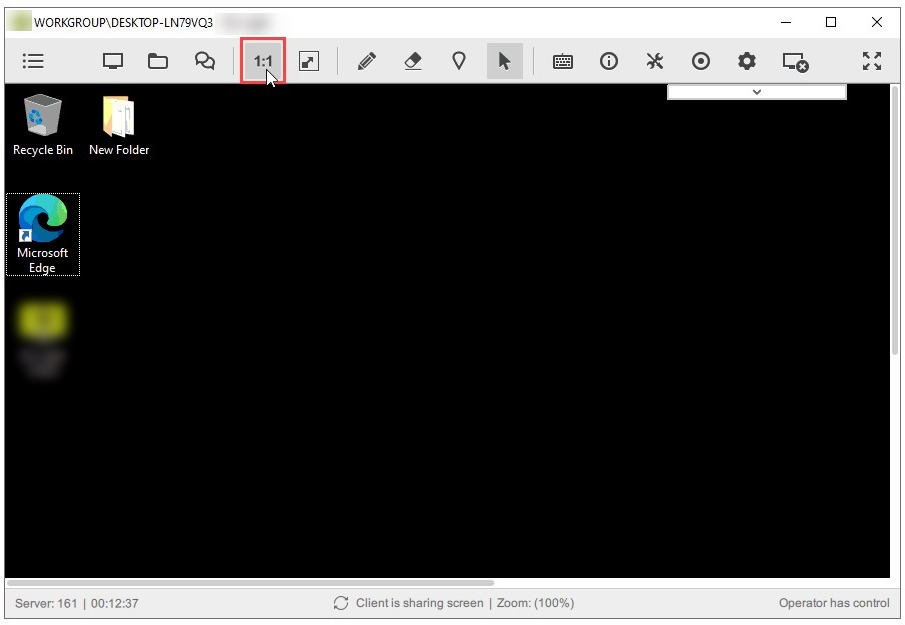Select the pencil annotation tool

pos(367,61)
